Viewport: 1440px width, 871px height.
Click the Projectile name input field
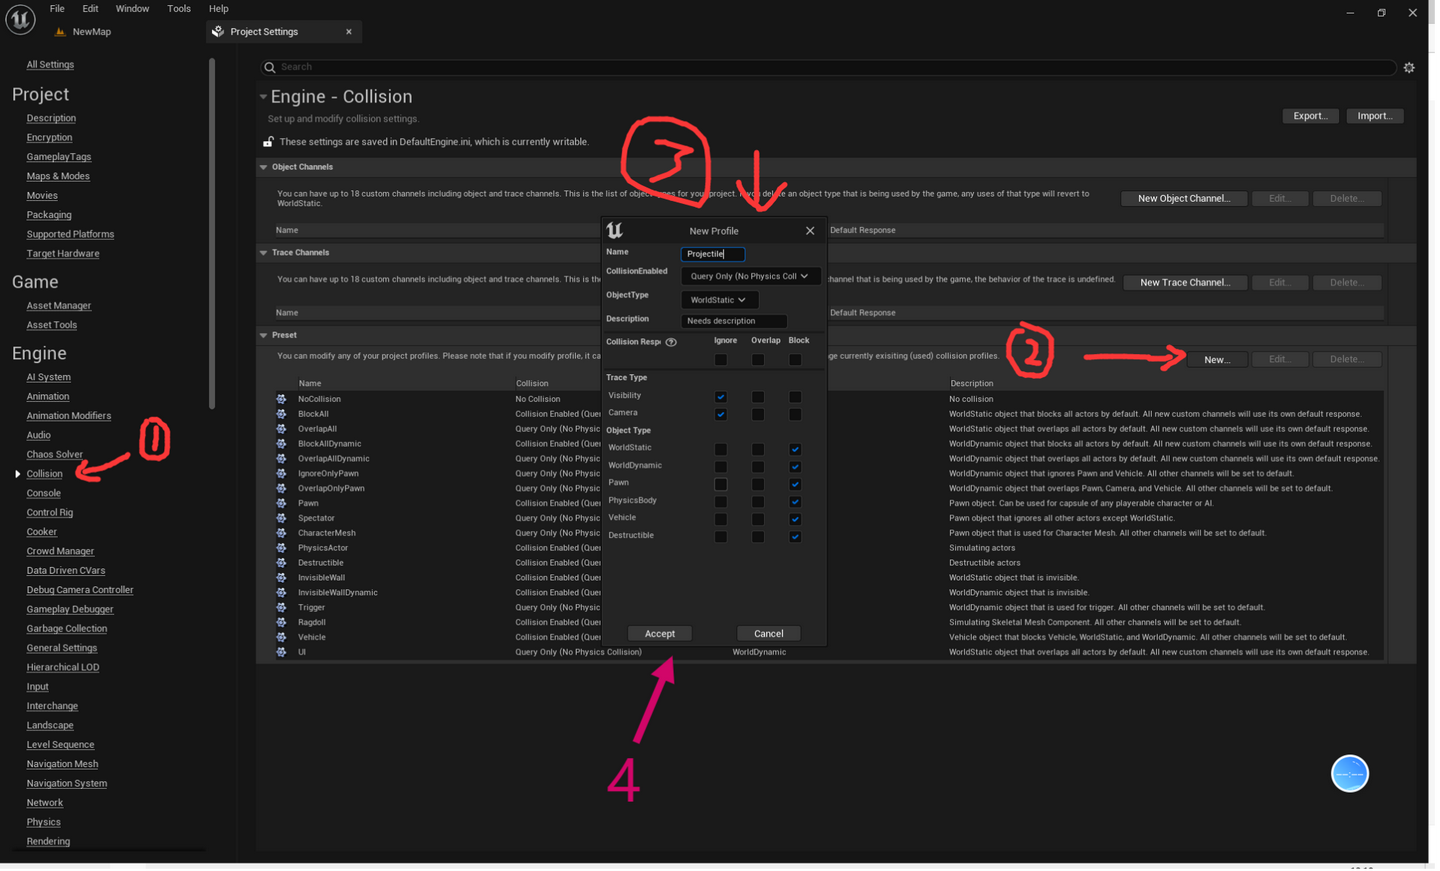click(x=712, y=253)
